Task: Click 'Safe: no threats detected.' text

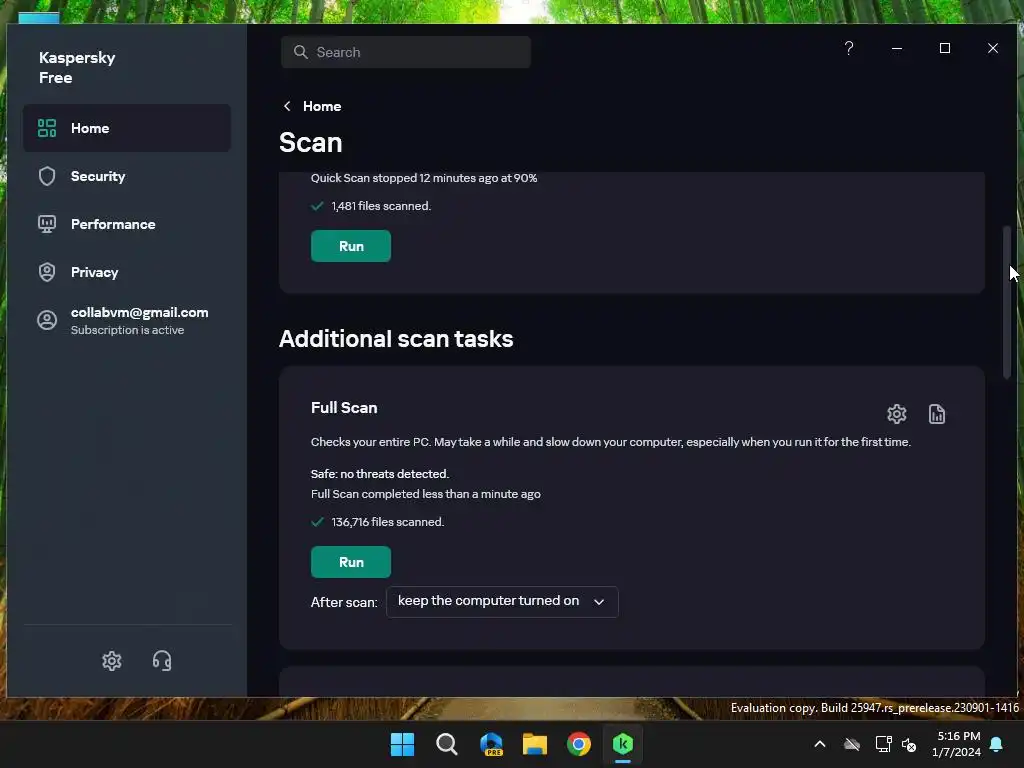Action: [x=380, y=474]
